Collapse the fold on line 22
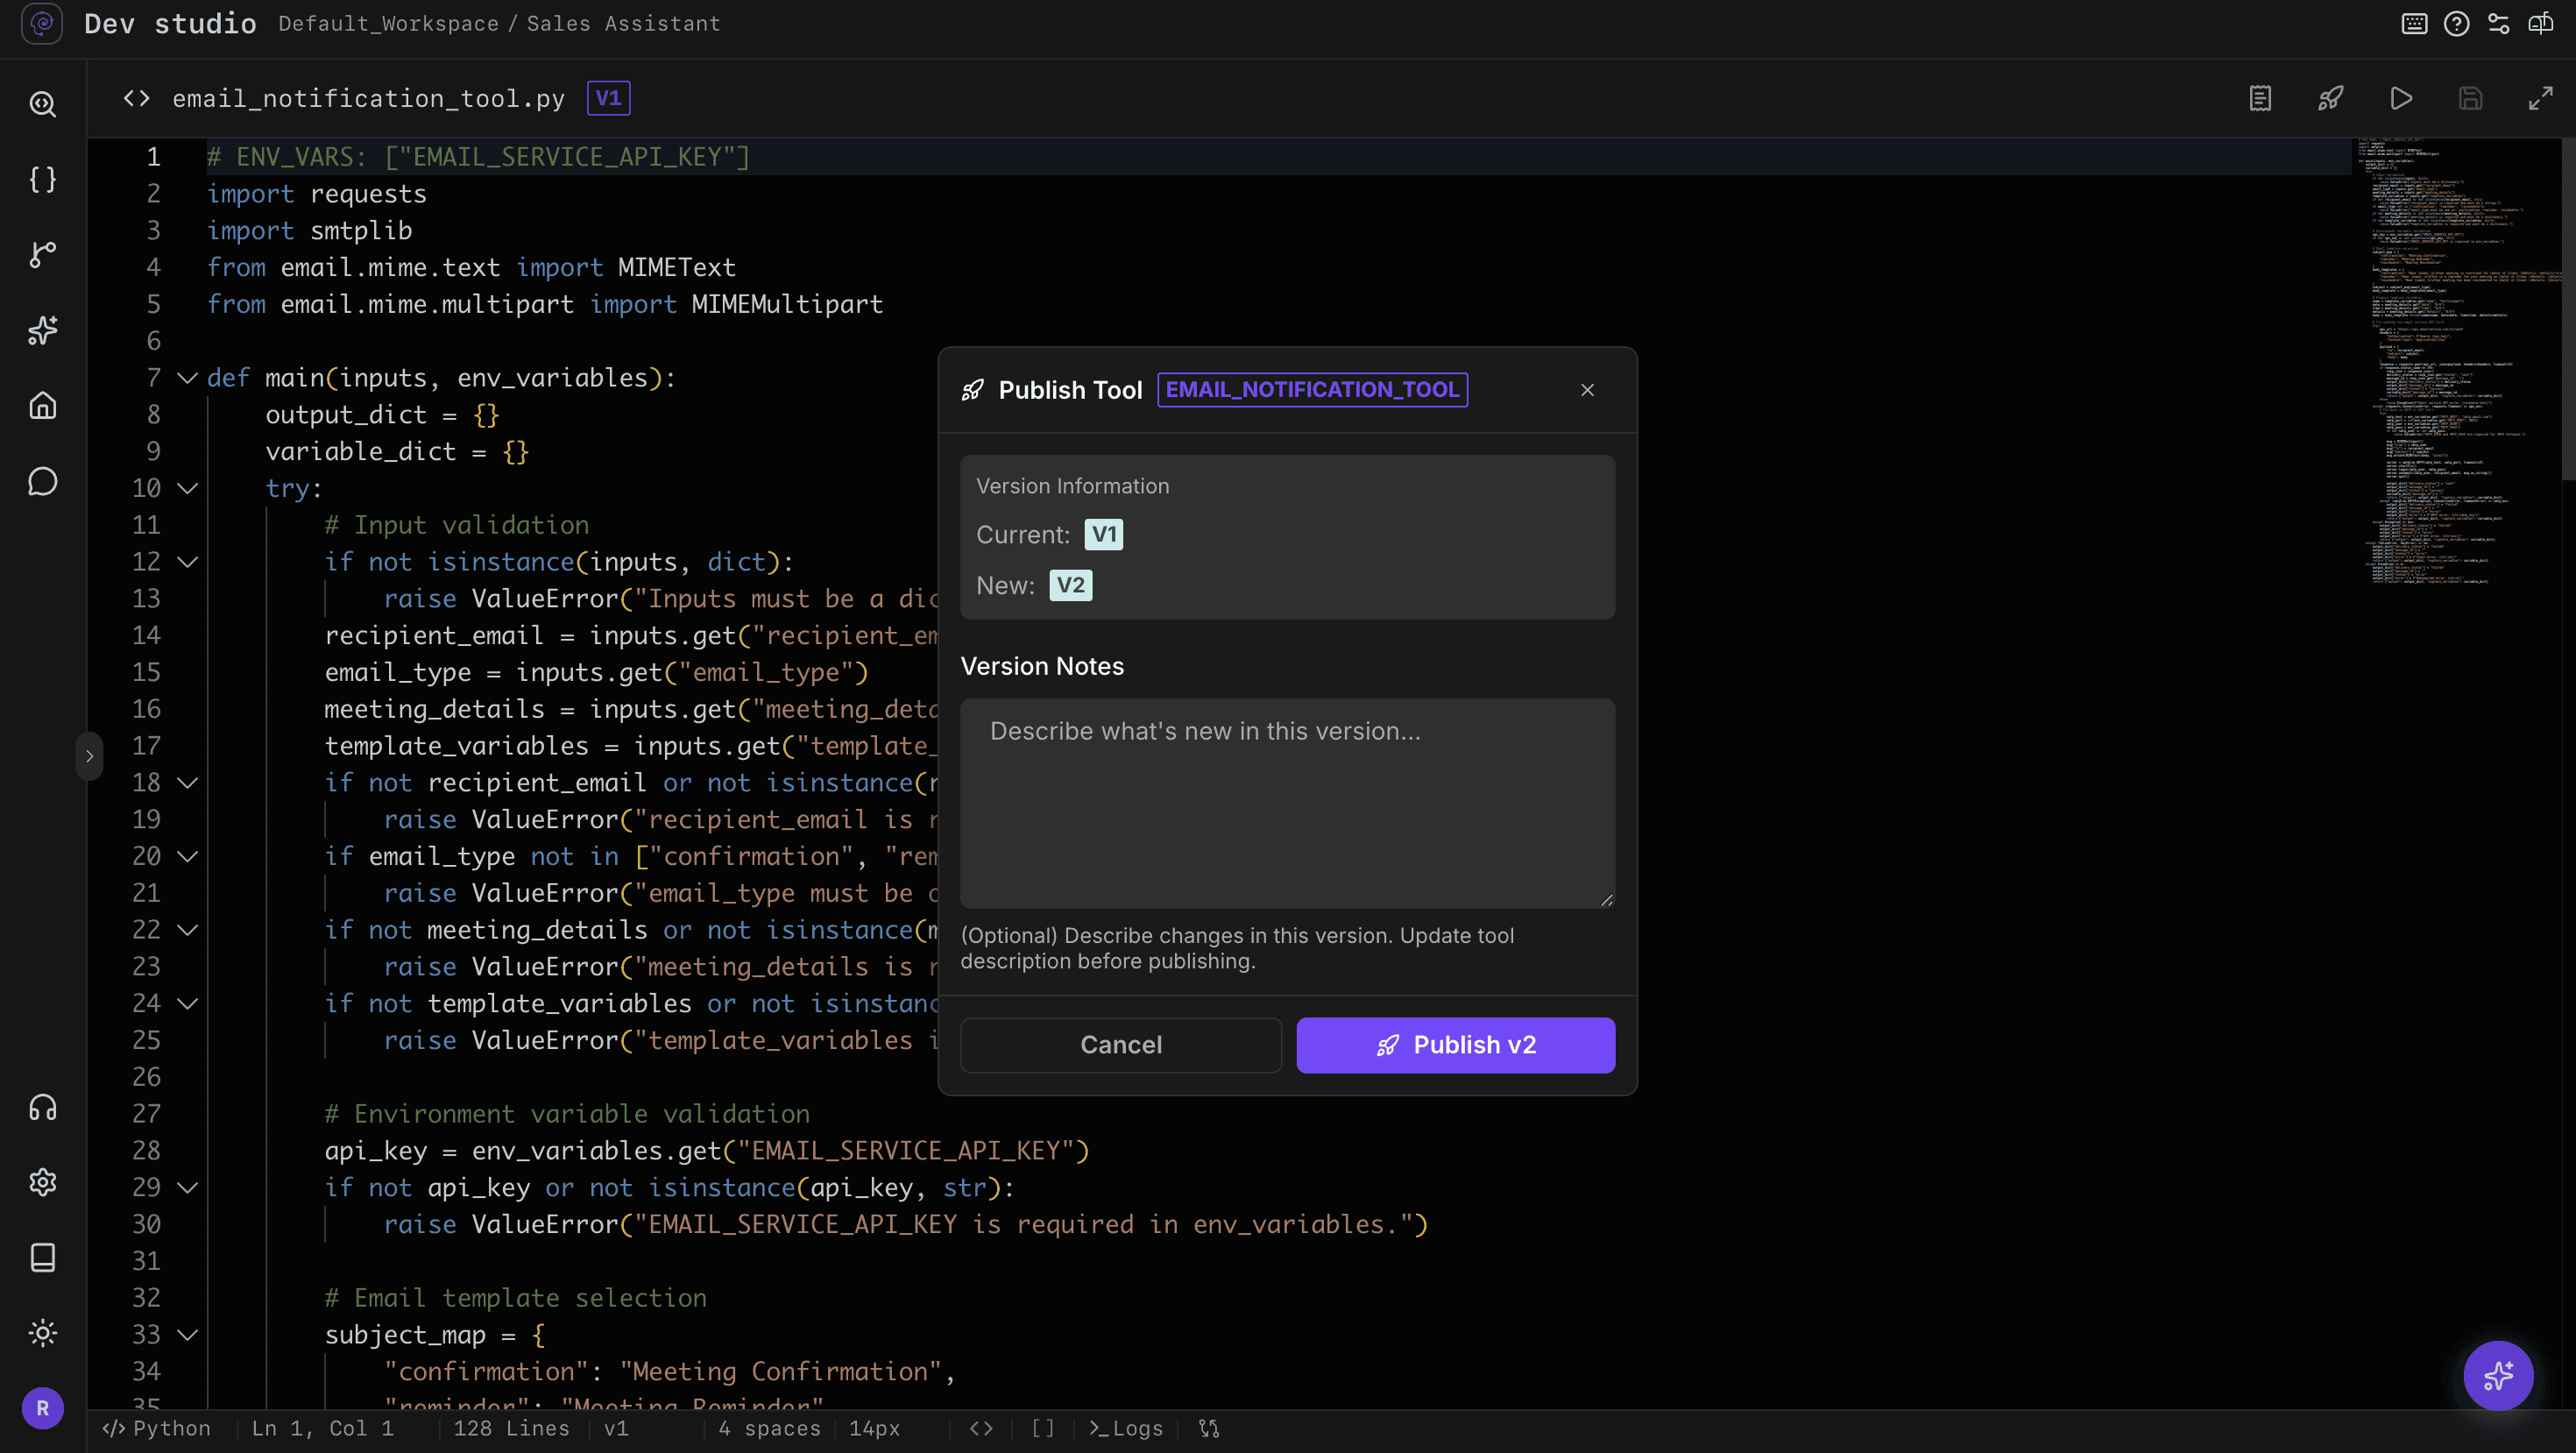This screenshot has height=1453, width=2576. click(187, 930)
